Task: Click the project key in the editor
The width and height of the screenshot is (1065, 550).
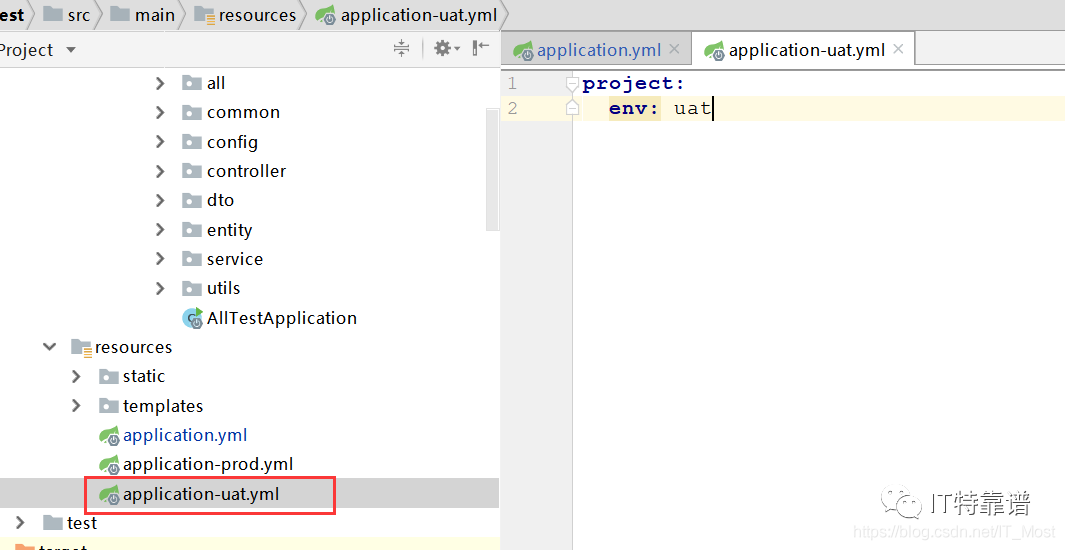Action: click(633, 84)
